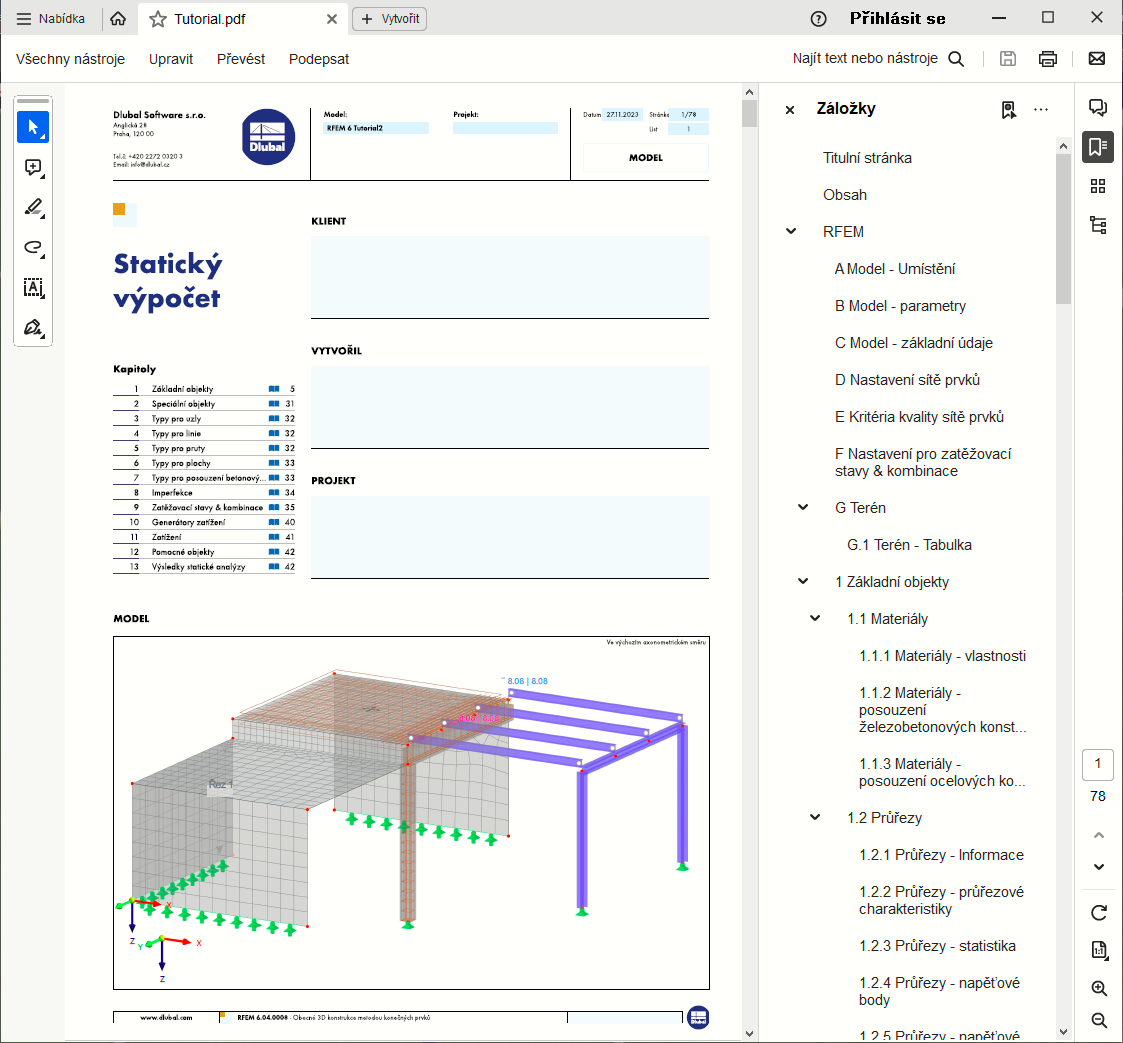Open the Nabídka menu
Screen dimensions: 1123x1043
(x=51, y=19)
